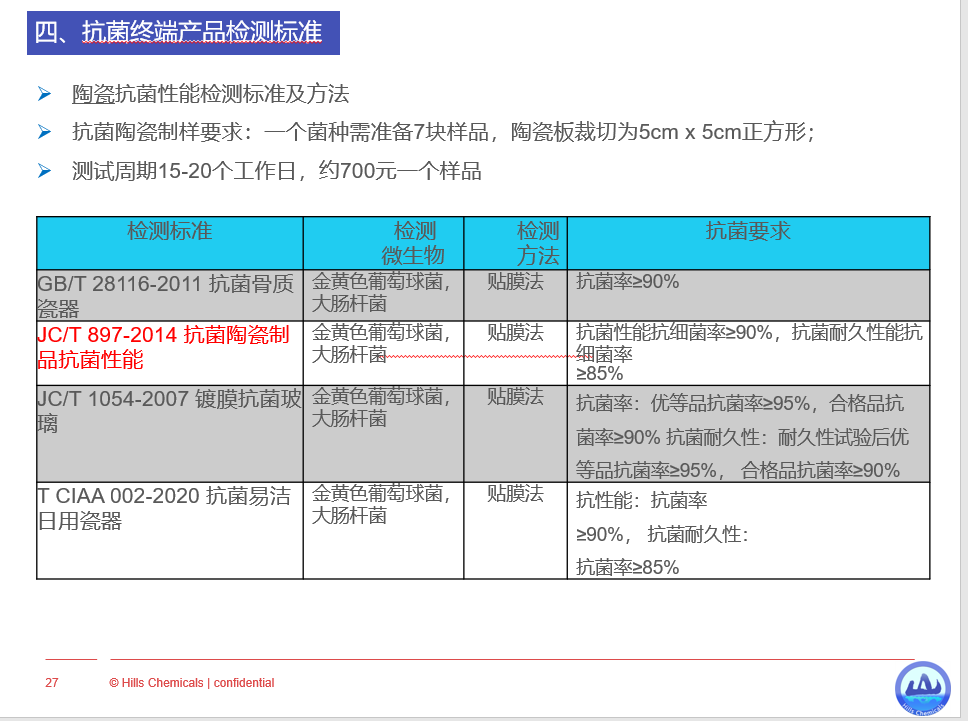
Task: Click the underlined word 陶瓷 in the first bullet
Action: (93, 95)
